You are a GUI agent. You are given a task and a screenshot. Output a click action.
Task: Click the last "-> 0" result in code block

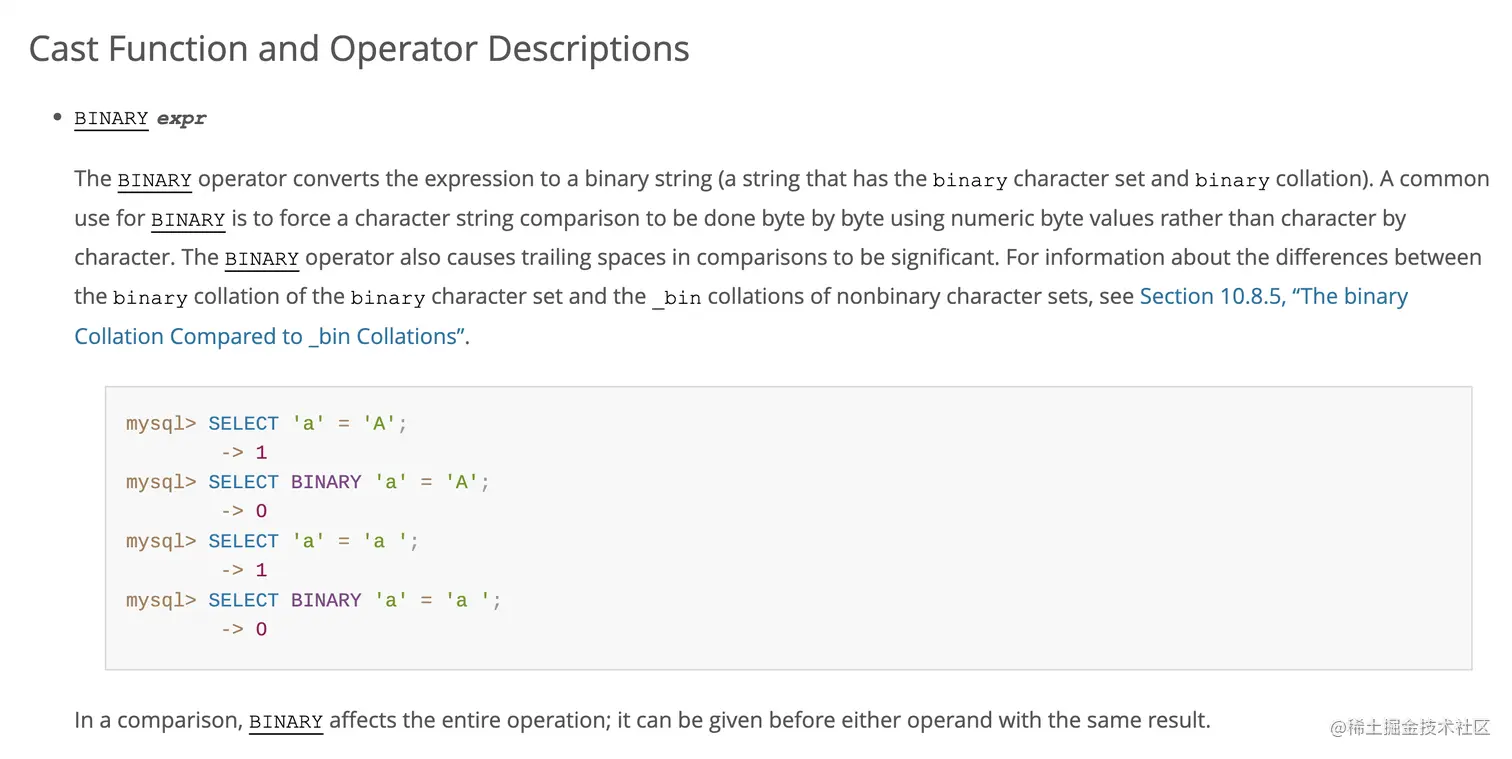pos(244,629)
